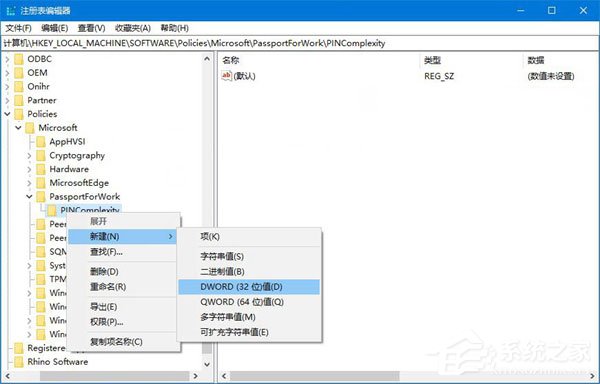The image size is (600, 384).
Task: Click the AppHVSI folder icon
Action: point(41,142)
